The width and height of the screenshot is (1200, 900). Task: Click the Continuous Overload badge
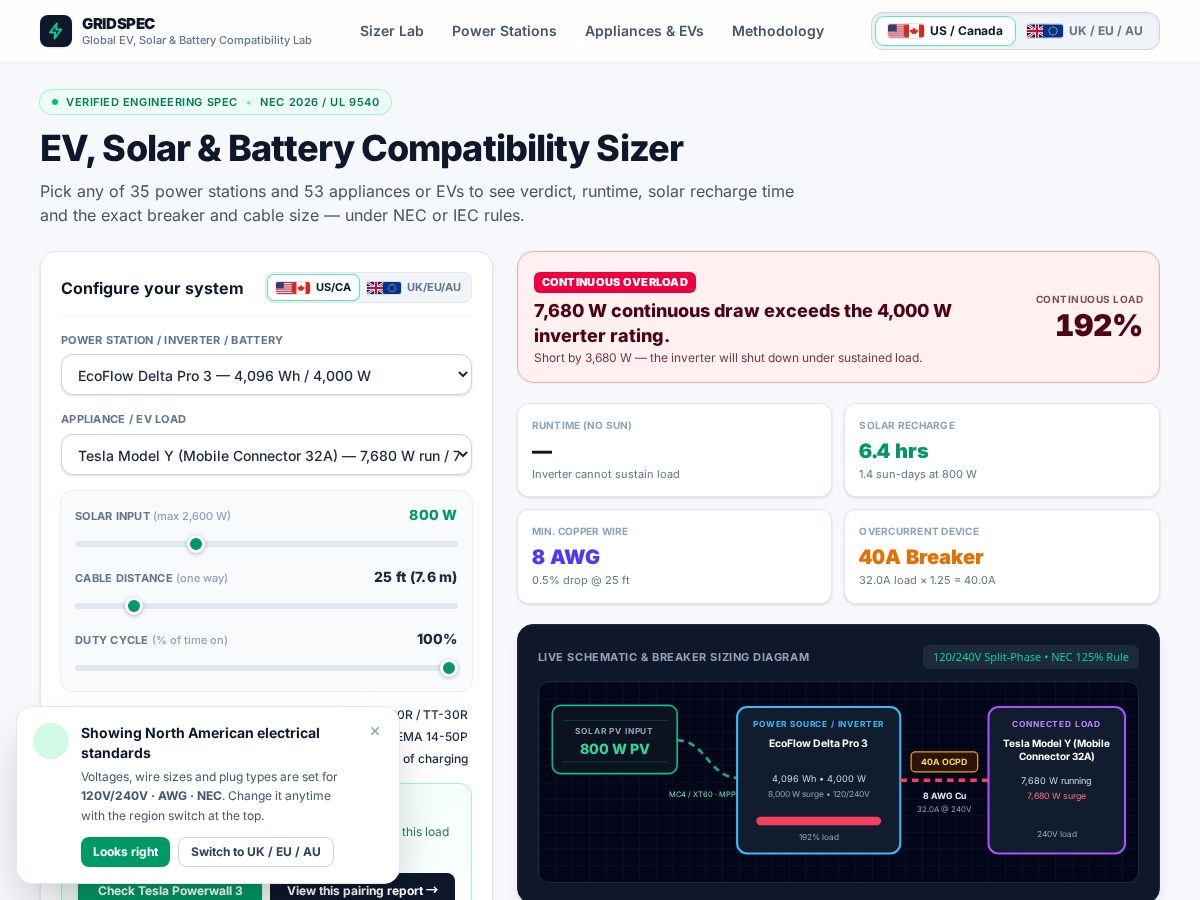[615, 282]
